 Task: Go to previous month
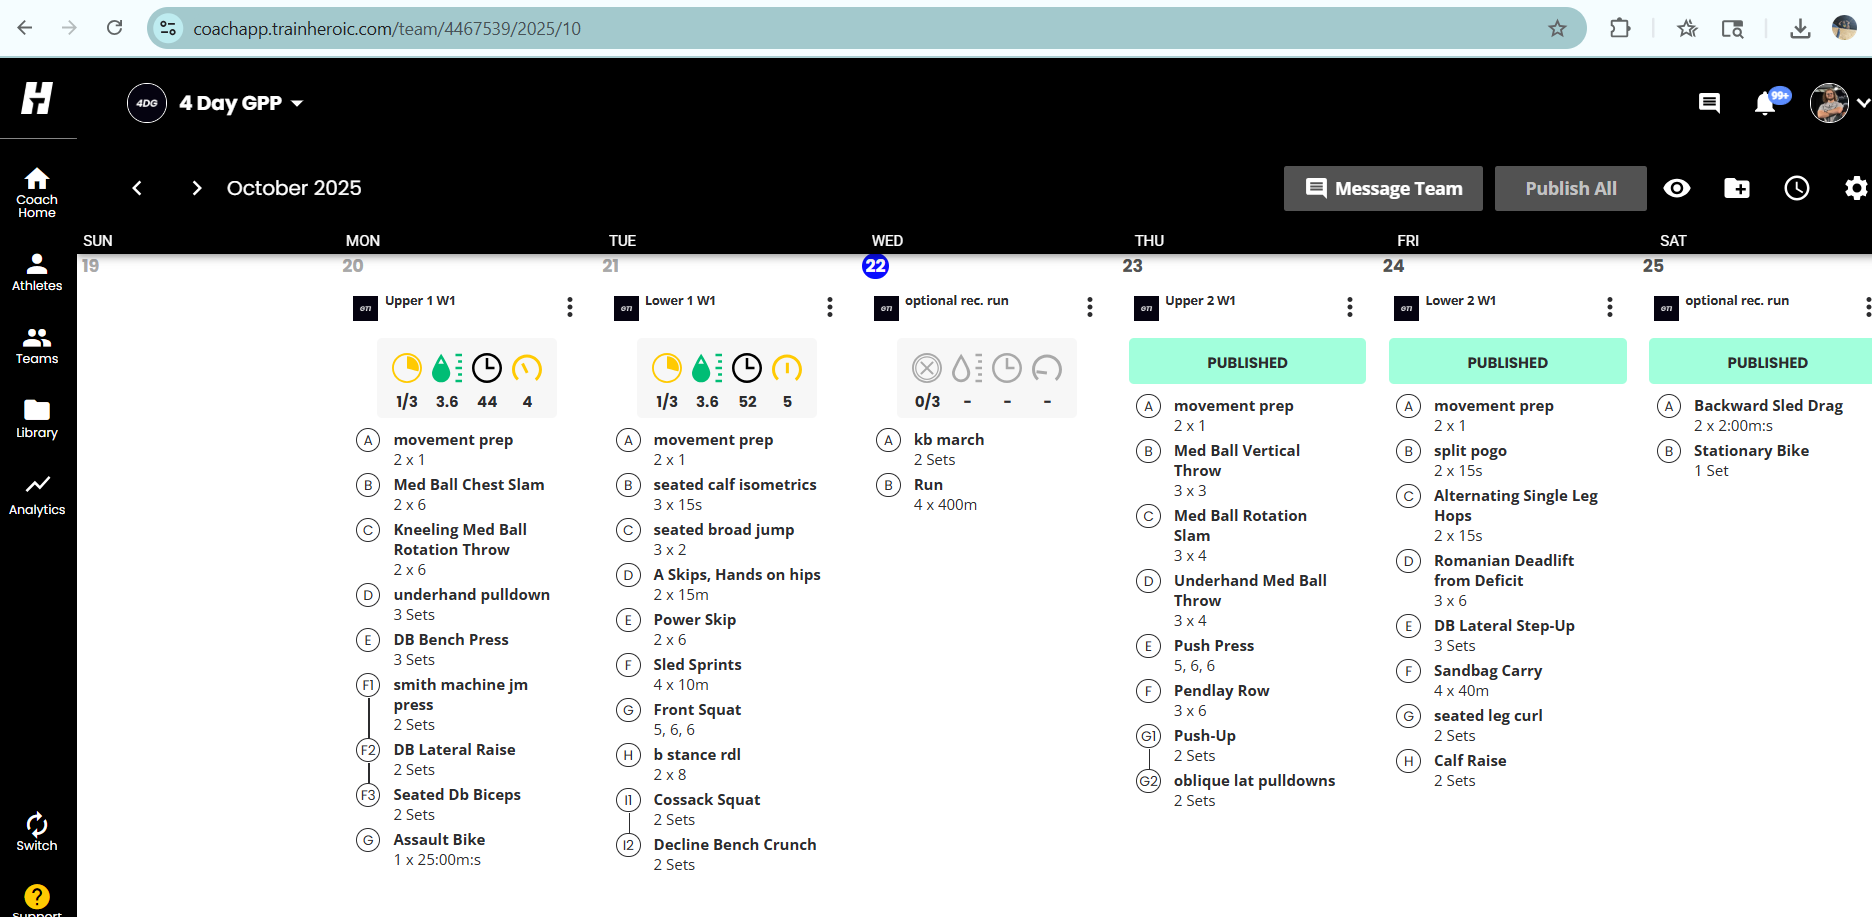(137, 188)
